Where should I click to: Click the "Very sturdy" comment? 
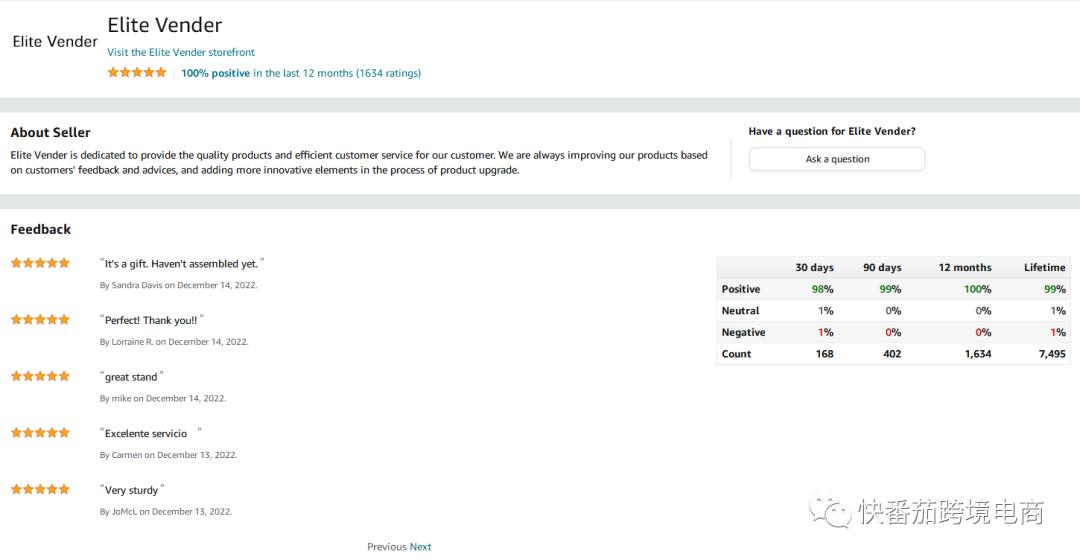click(132, 490)
